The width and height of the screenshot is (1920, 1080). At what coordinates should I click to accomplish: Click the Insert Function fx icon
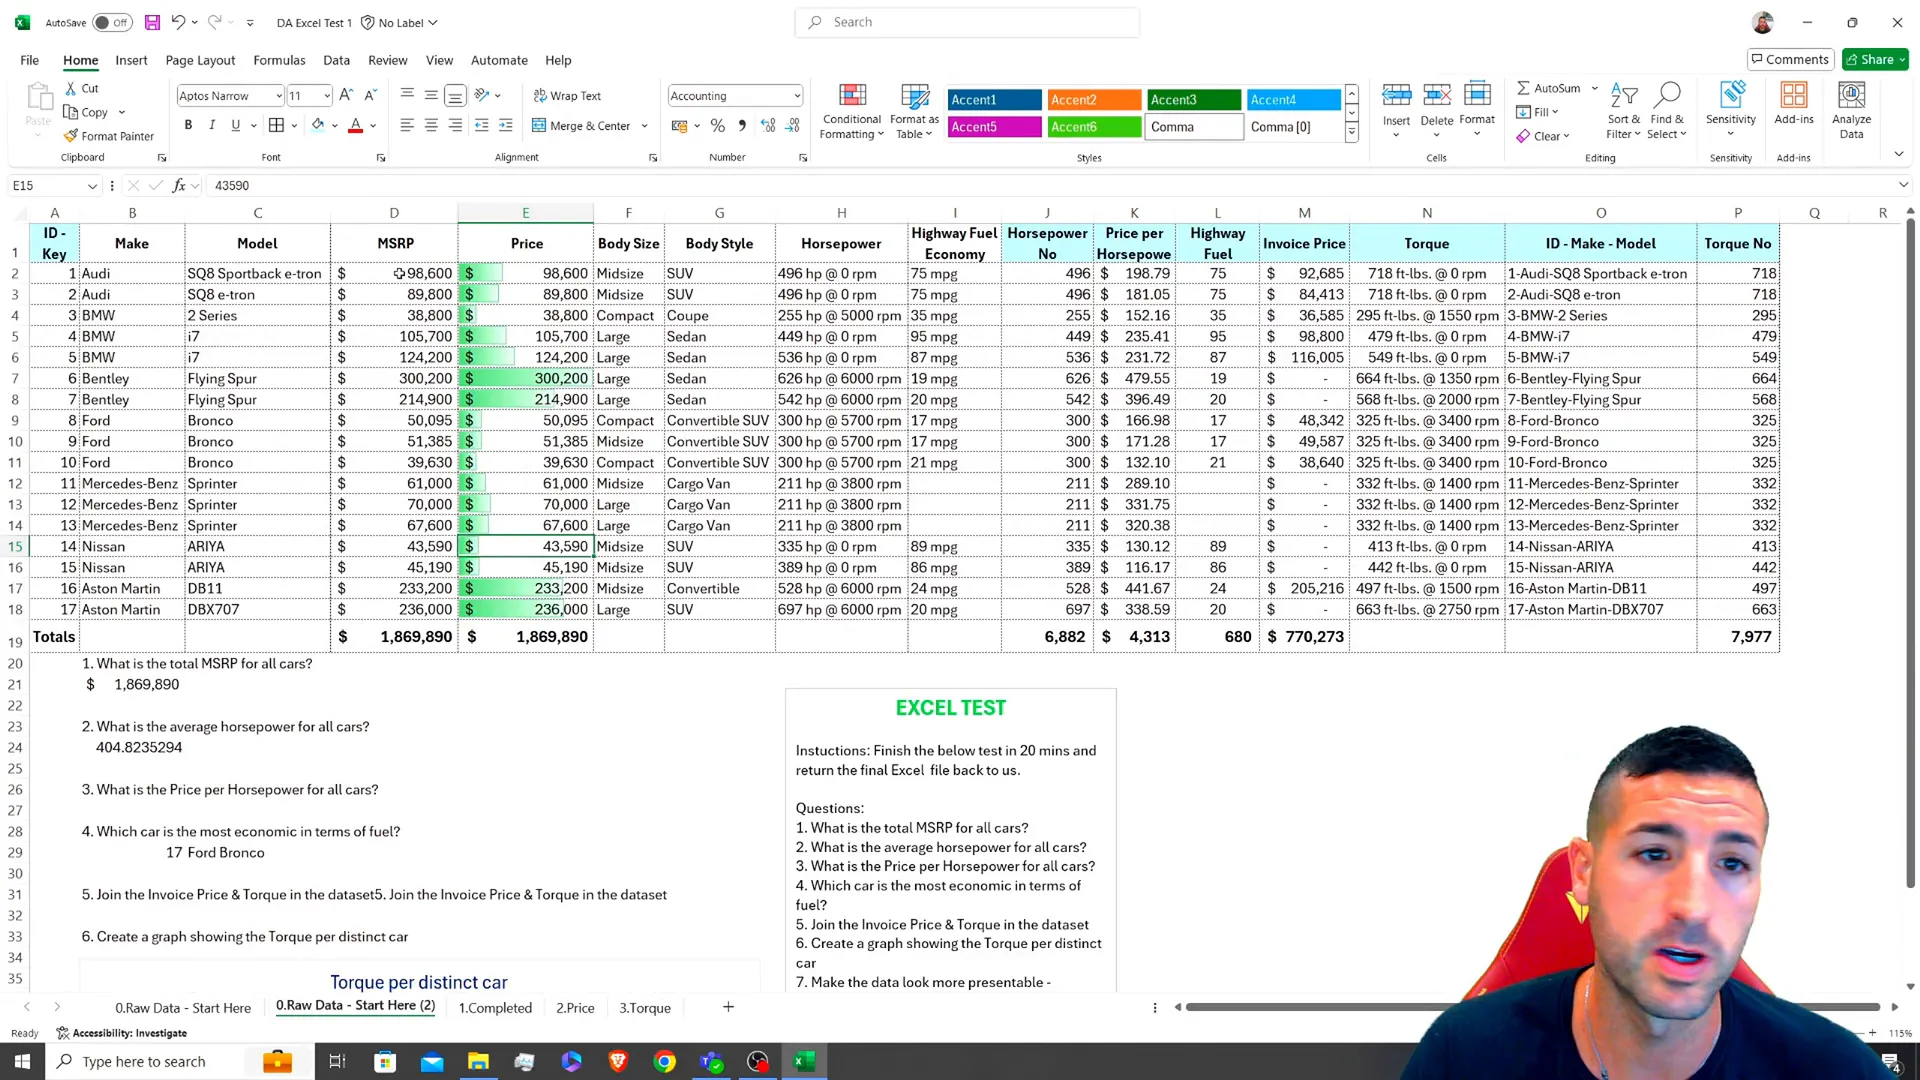(179, 185)
